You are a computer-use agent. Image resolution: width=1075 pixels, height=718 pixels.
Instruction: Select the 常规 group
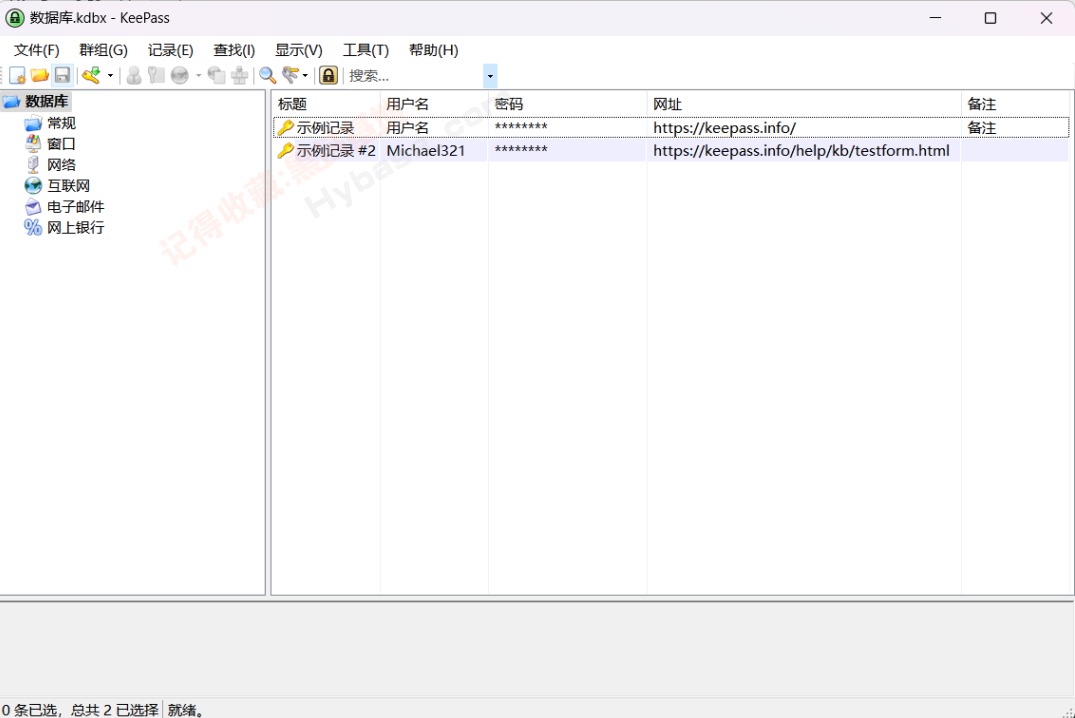[62, 123]
